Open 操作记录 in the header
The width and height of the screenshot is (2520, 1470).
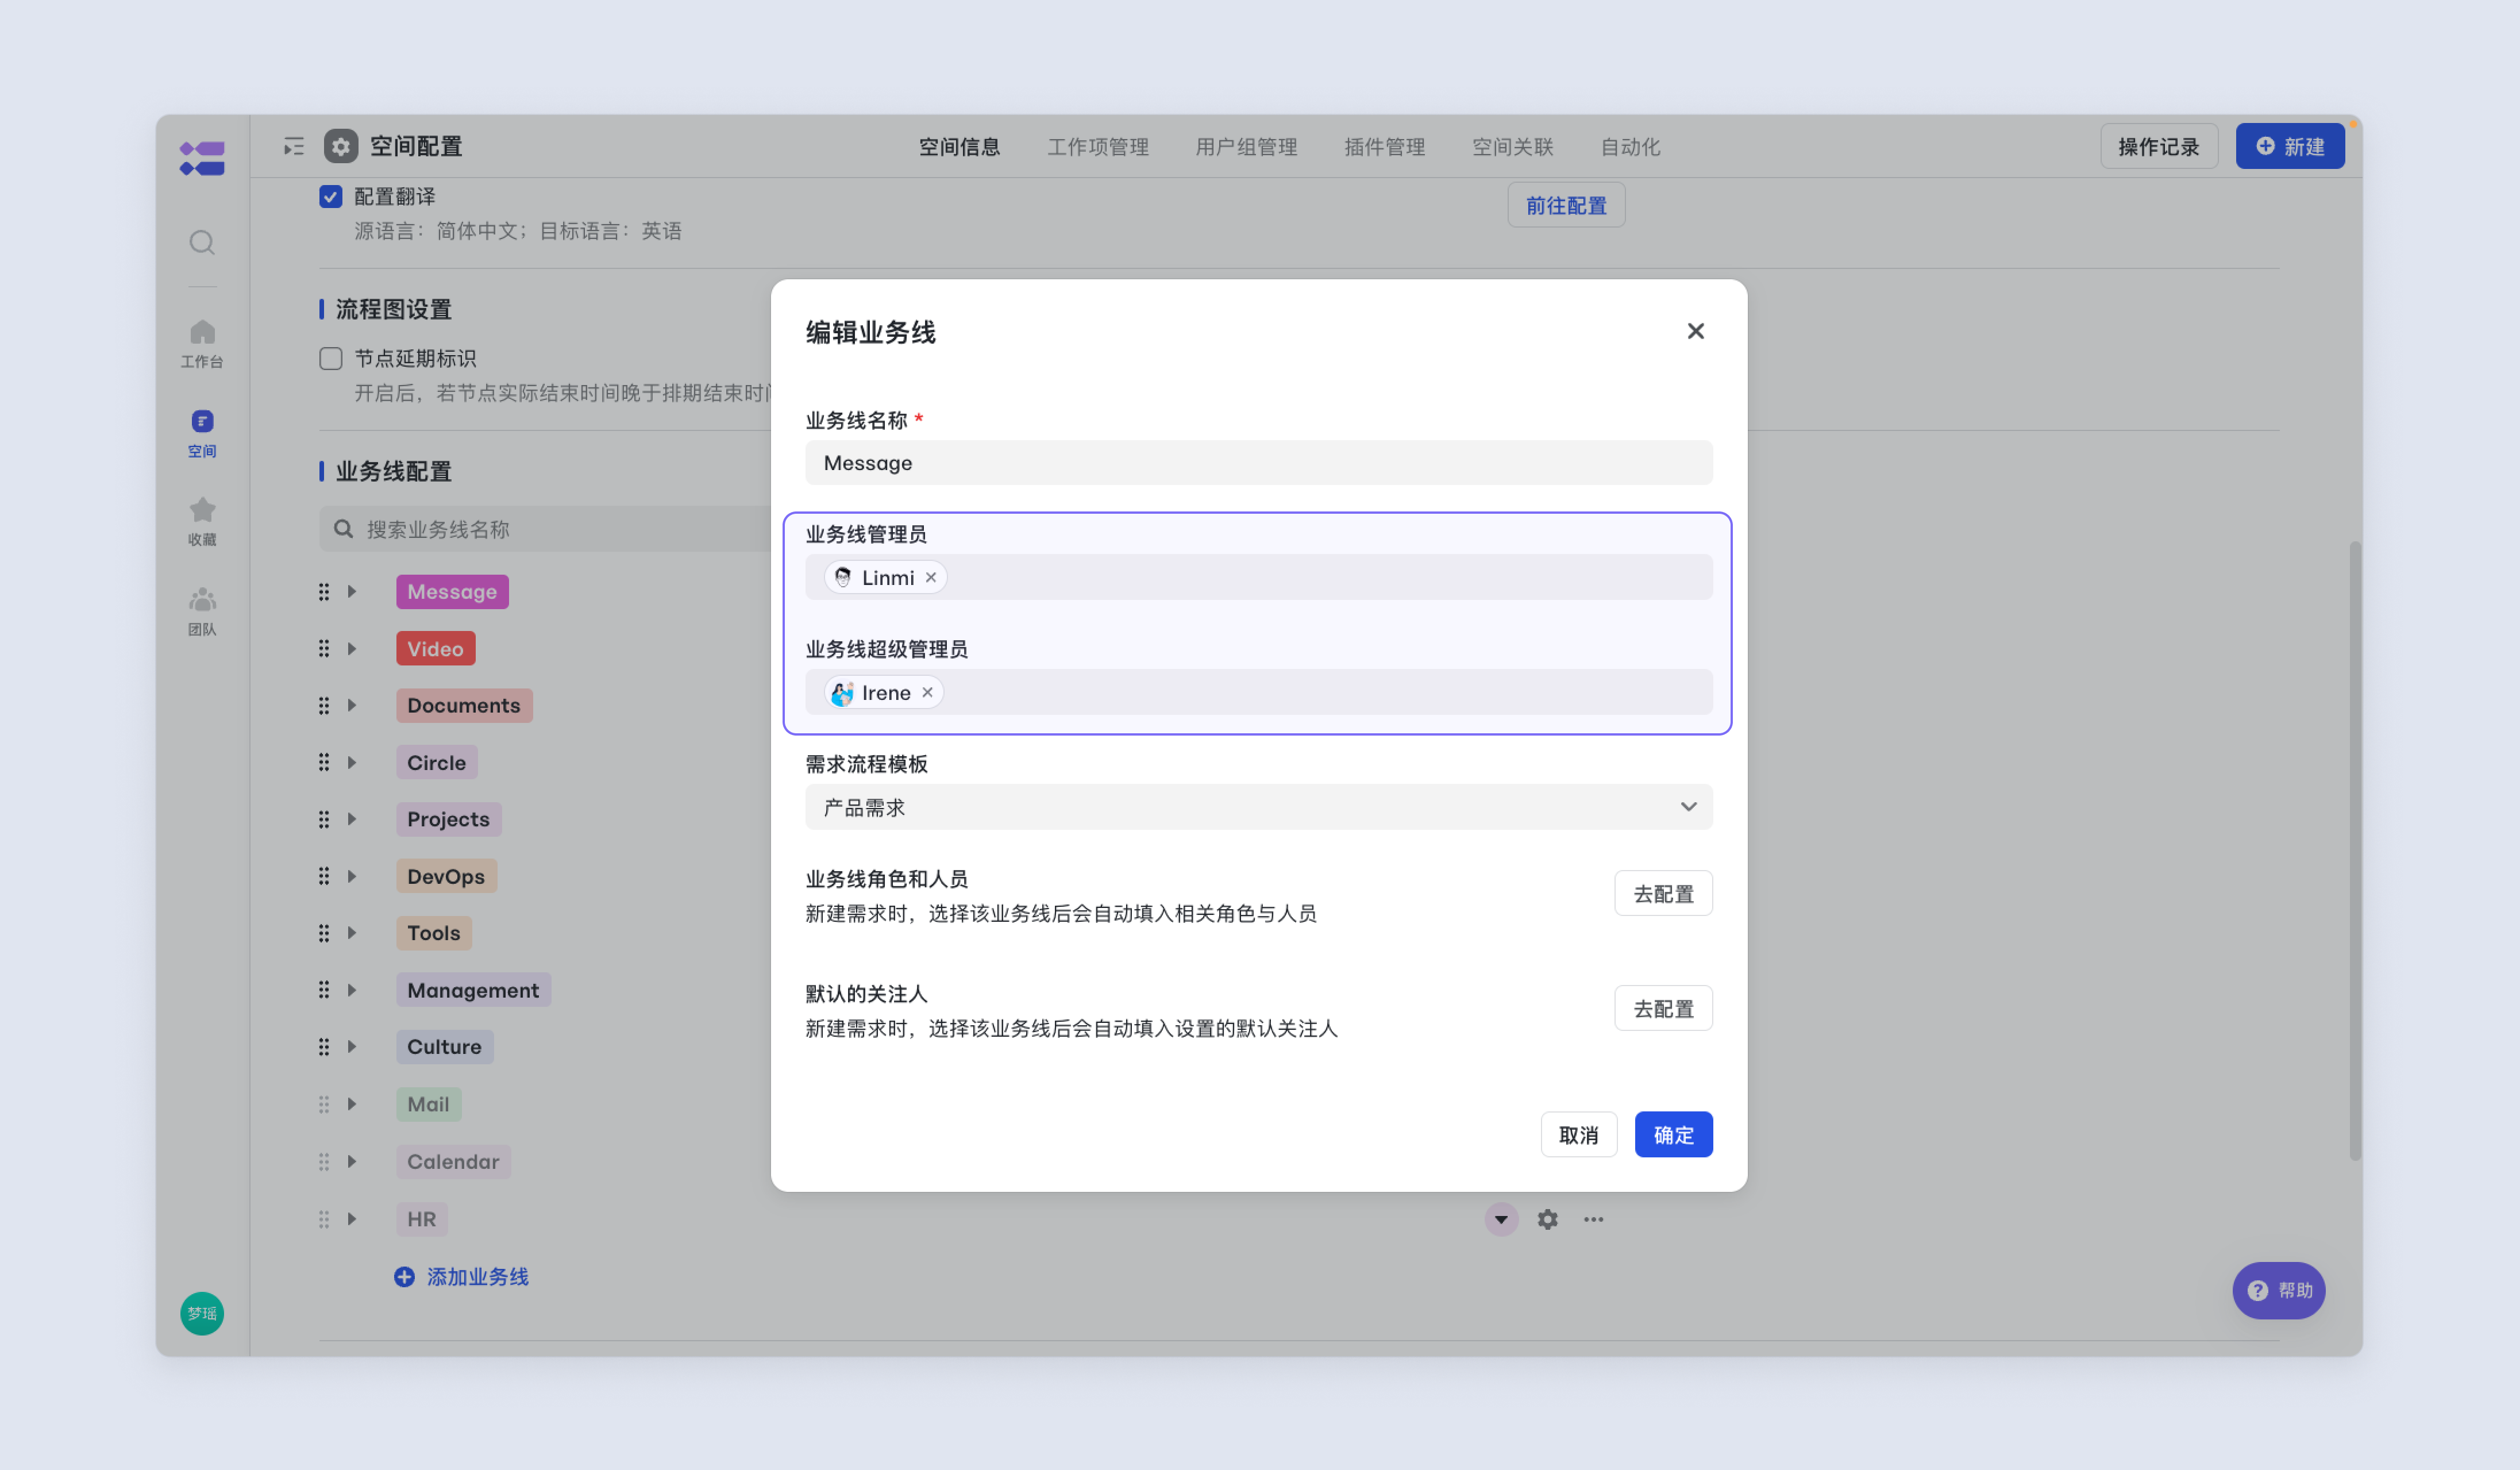2158,146
